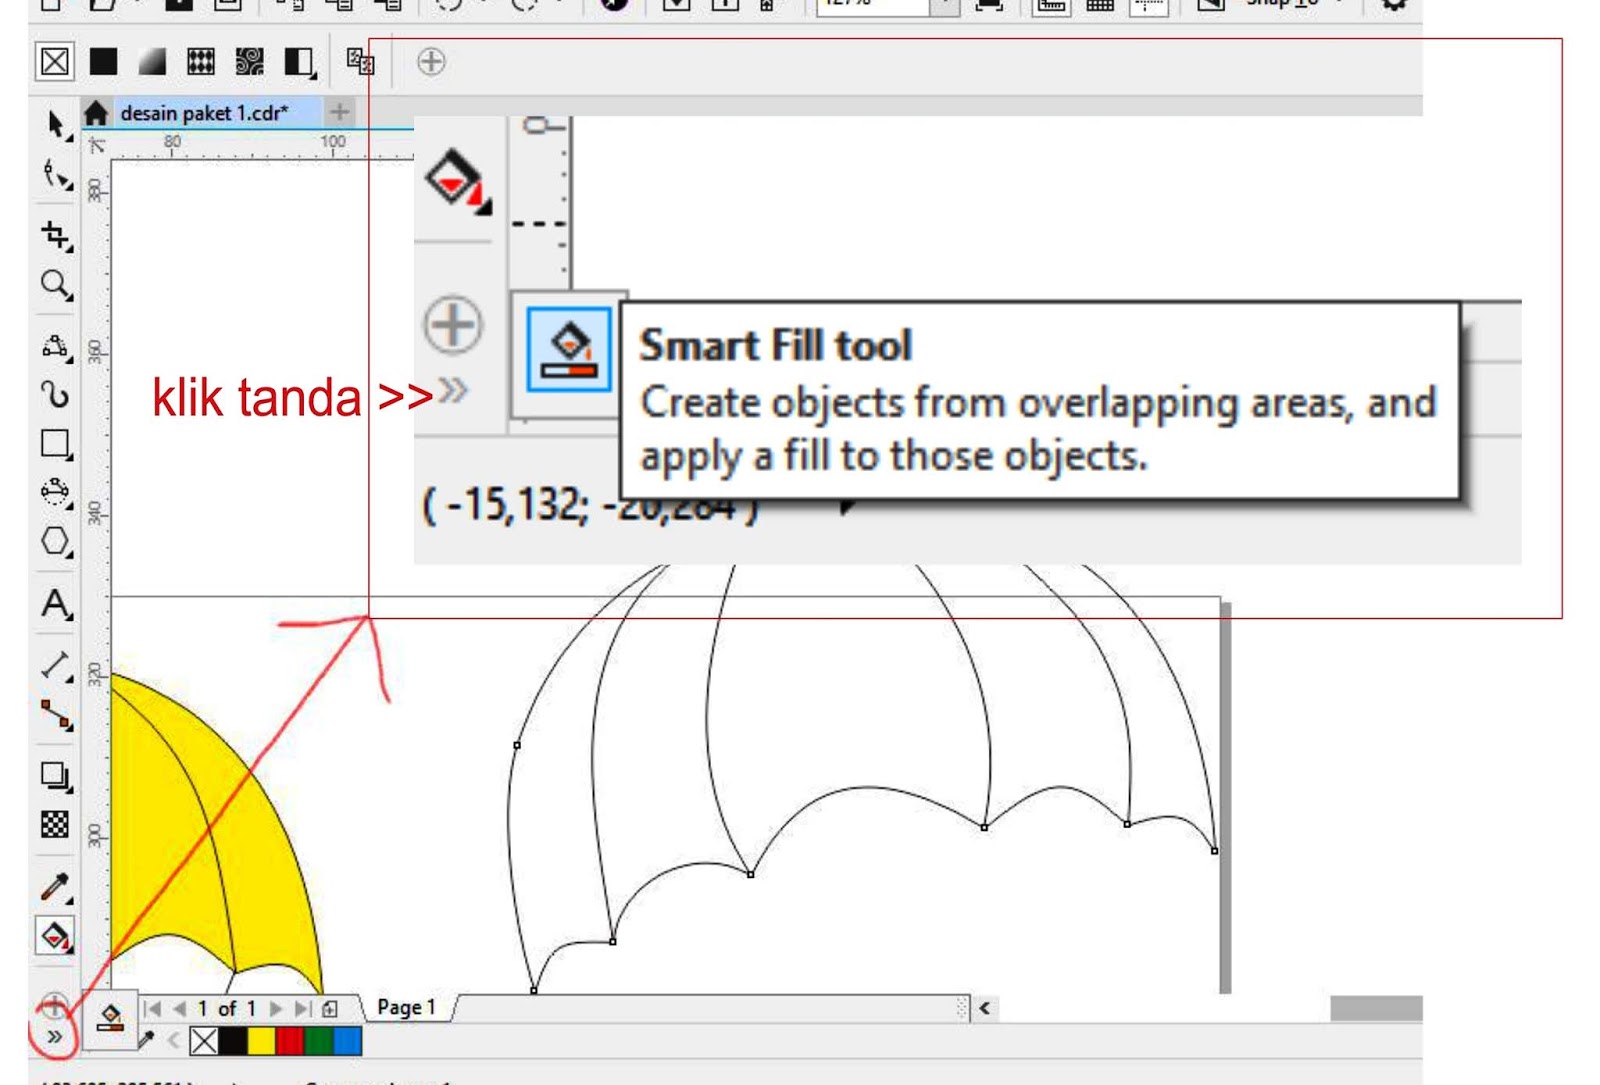Fill with yellow from the color palette

260,1041
